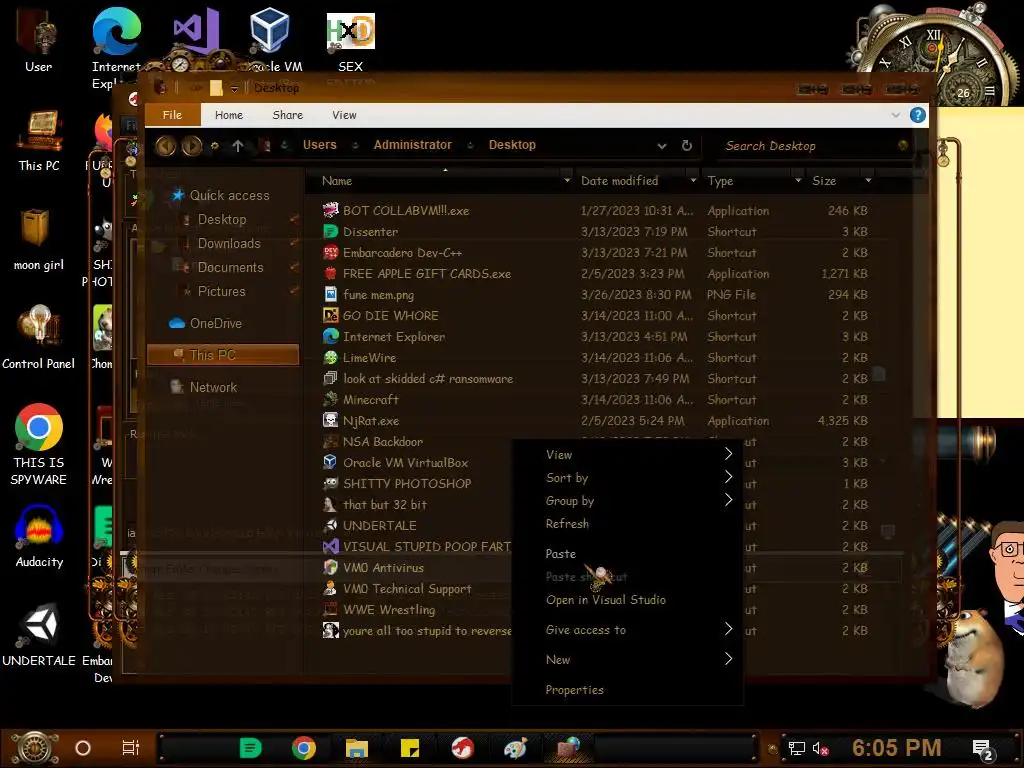Open the File ribbon tab

pyautogui.click(x=172, y=115)
